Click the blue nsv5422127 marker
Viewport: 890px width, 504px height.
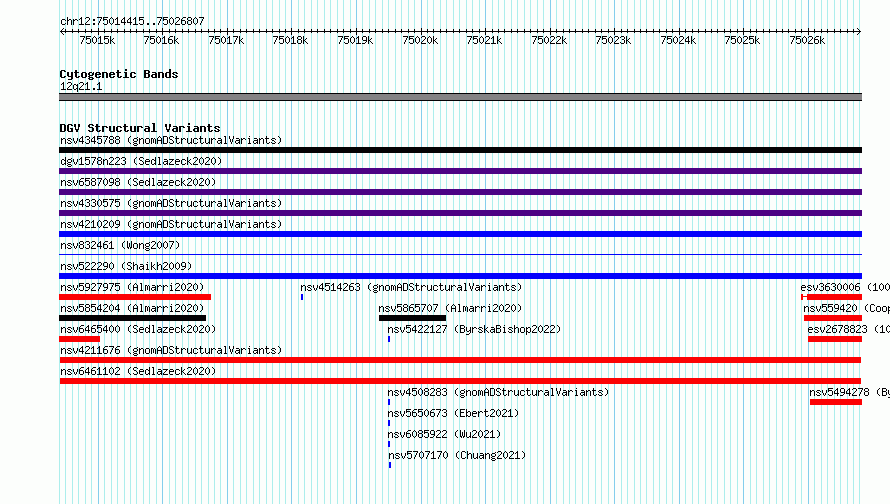coord(389,339)
